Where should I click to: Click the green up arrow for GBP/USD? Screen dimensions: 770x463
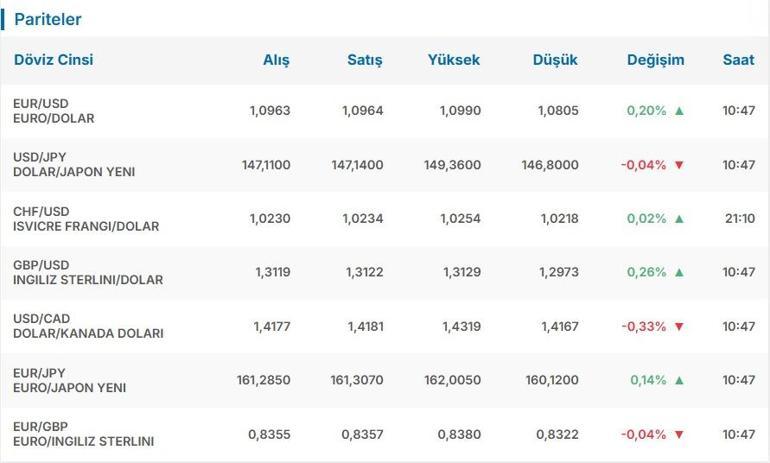[x=680, y=273]
